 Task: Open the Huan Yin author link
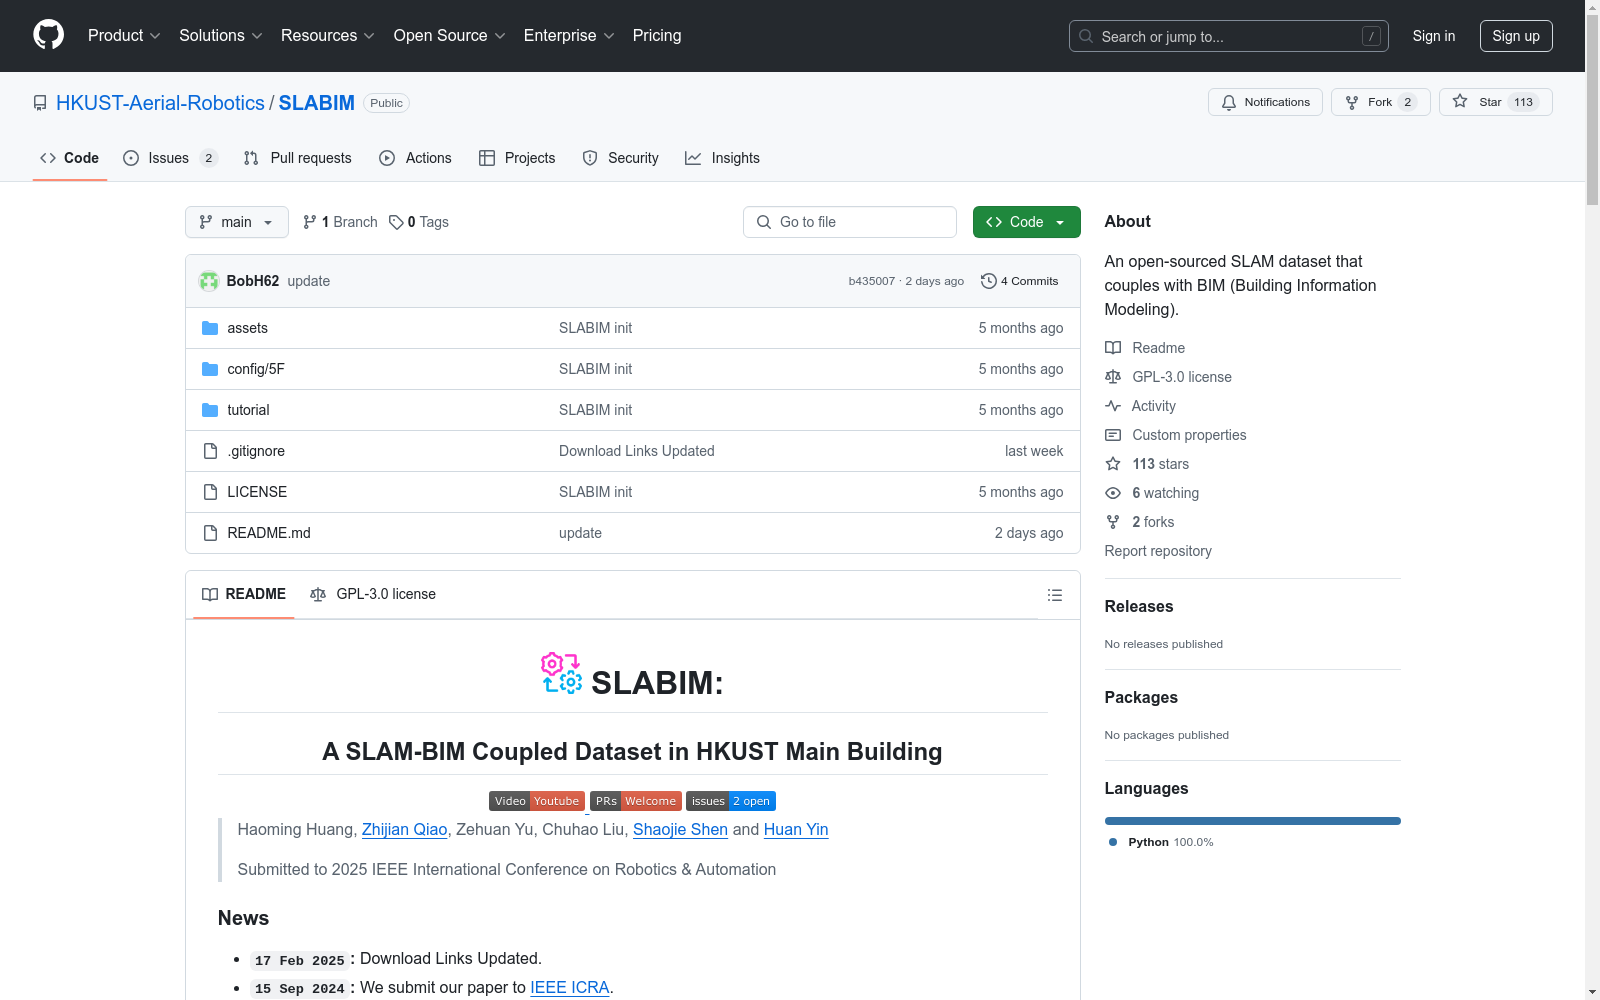(796, 829)
